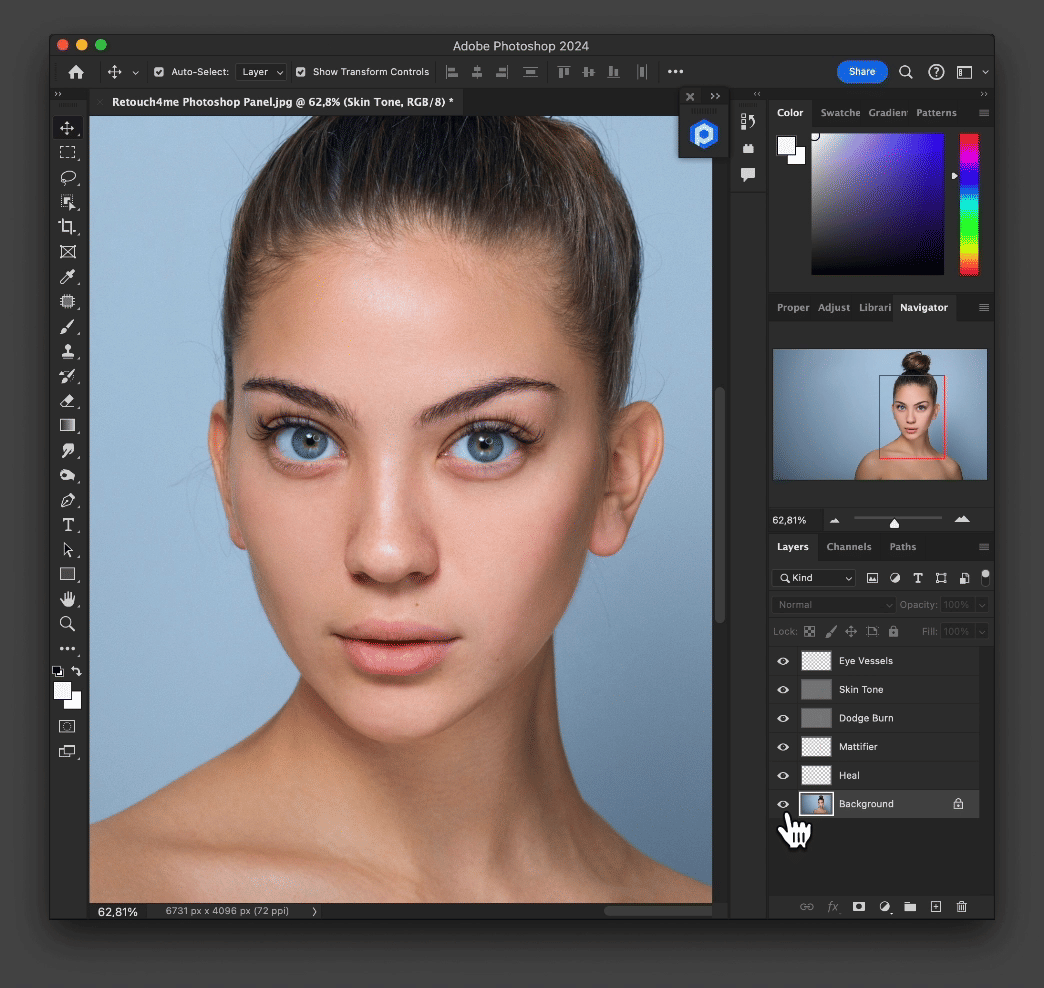1044x988 pixels.
Task: Select the Clone Stamp tool
Action: (68, 351)
